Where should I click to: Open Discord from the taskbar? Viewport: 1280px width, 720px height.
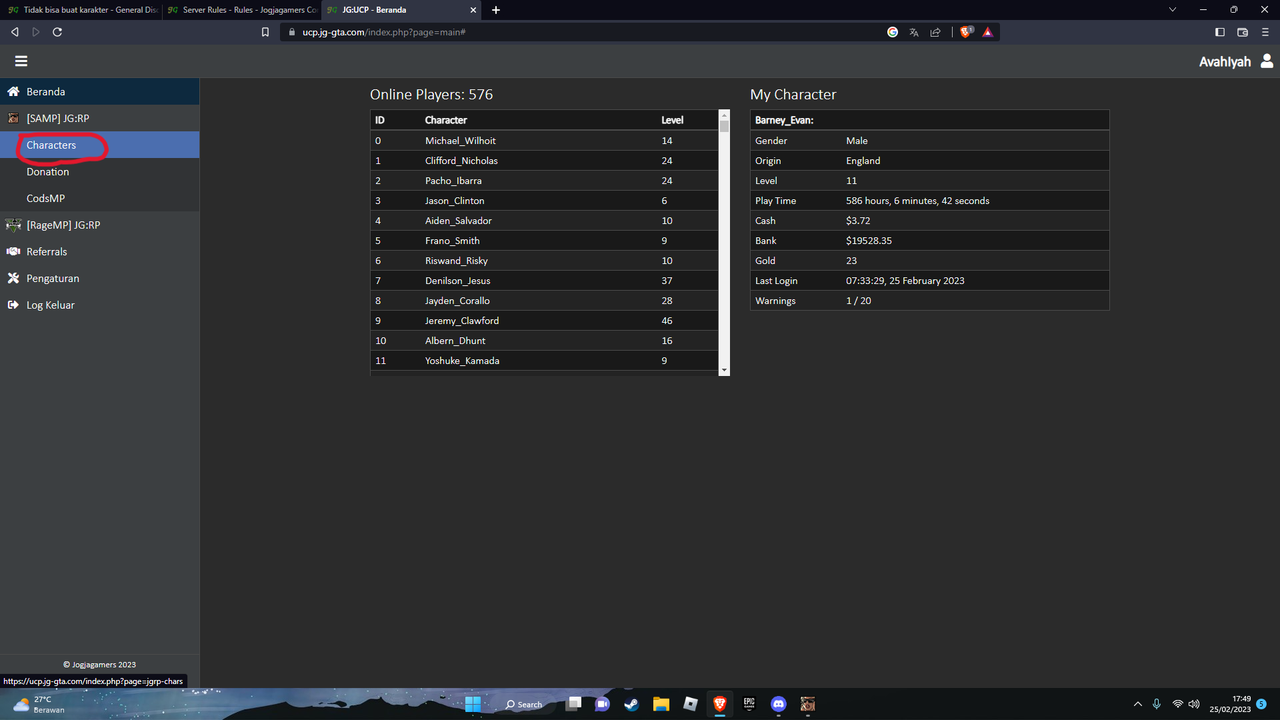click(x=778, y=704)
